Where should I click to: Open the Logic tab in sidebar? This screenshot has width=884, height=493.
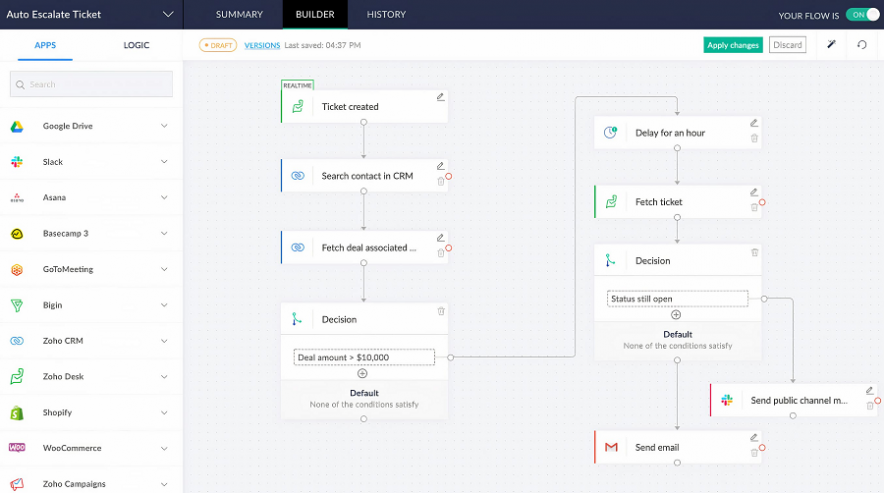pos(136,45)
